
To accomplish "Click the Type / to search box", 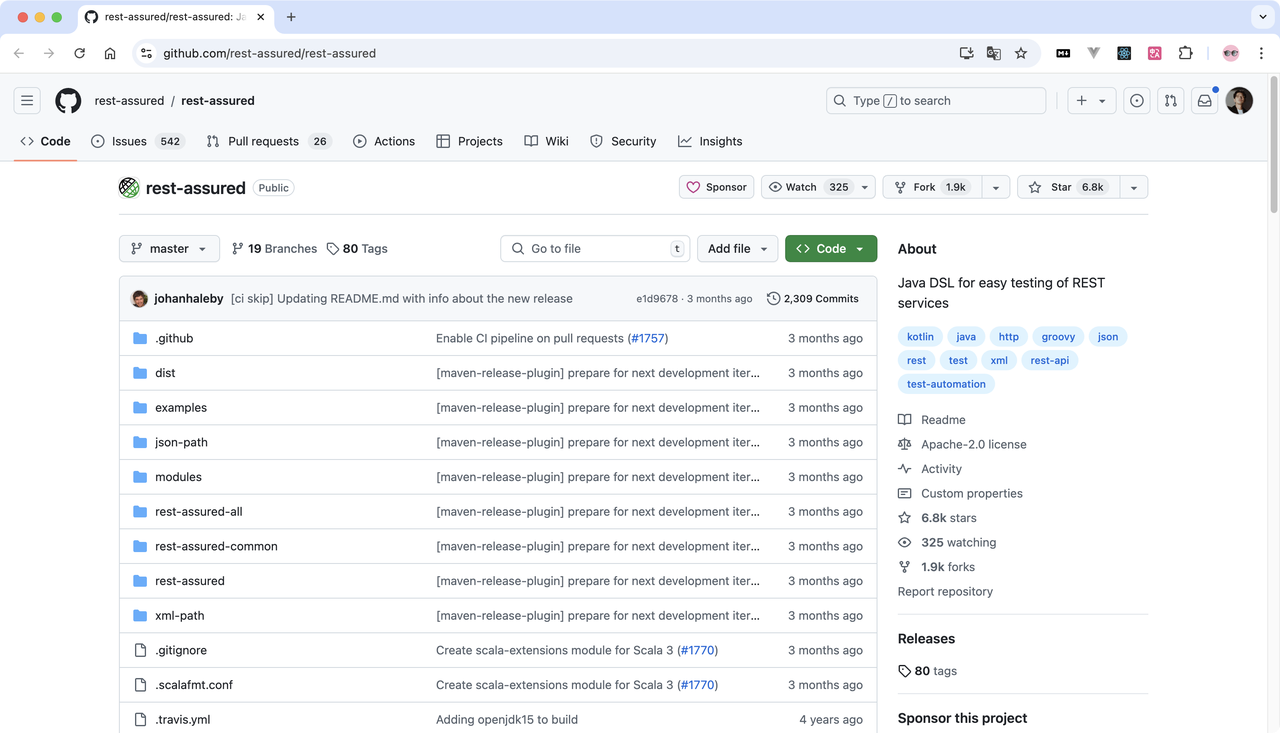I will pyautogui.click(x=936, y=101).
